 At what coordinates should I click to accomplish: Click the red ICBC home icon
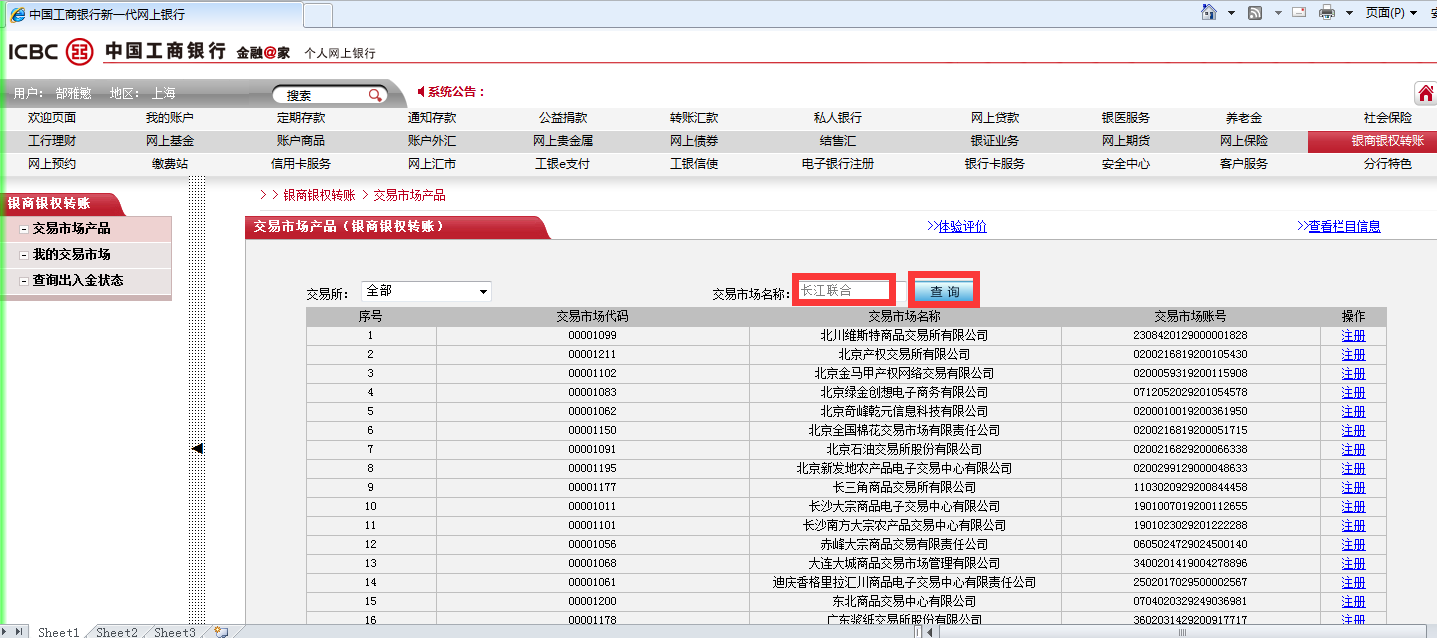coord(1425,94)
